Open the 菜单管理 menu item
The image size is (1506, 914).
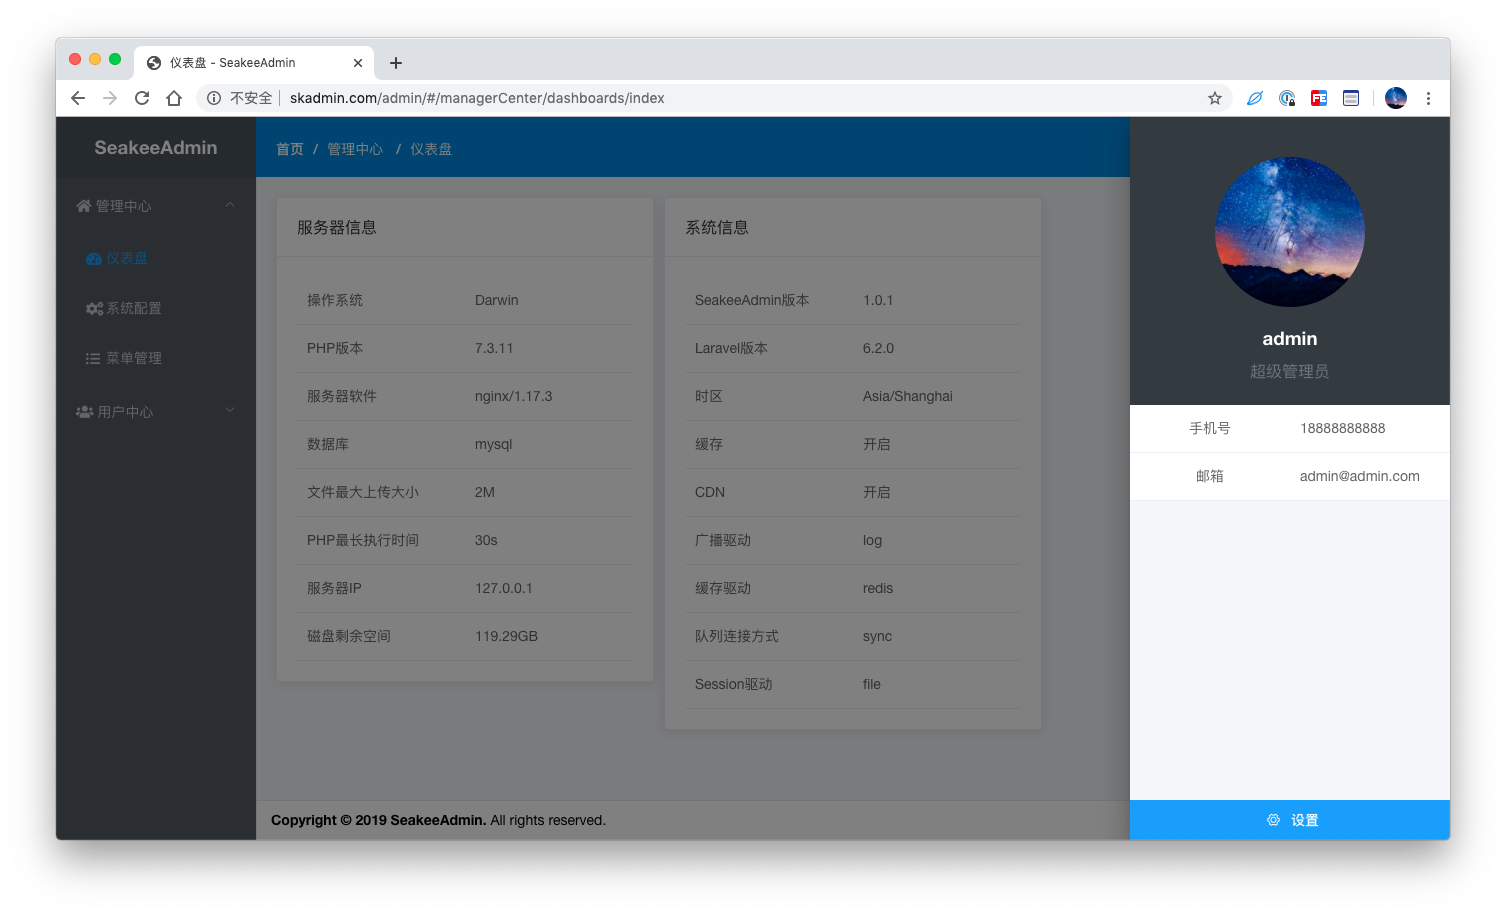(x=133, y=359)
